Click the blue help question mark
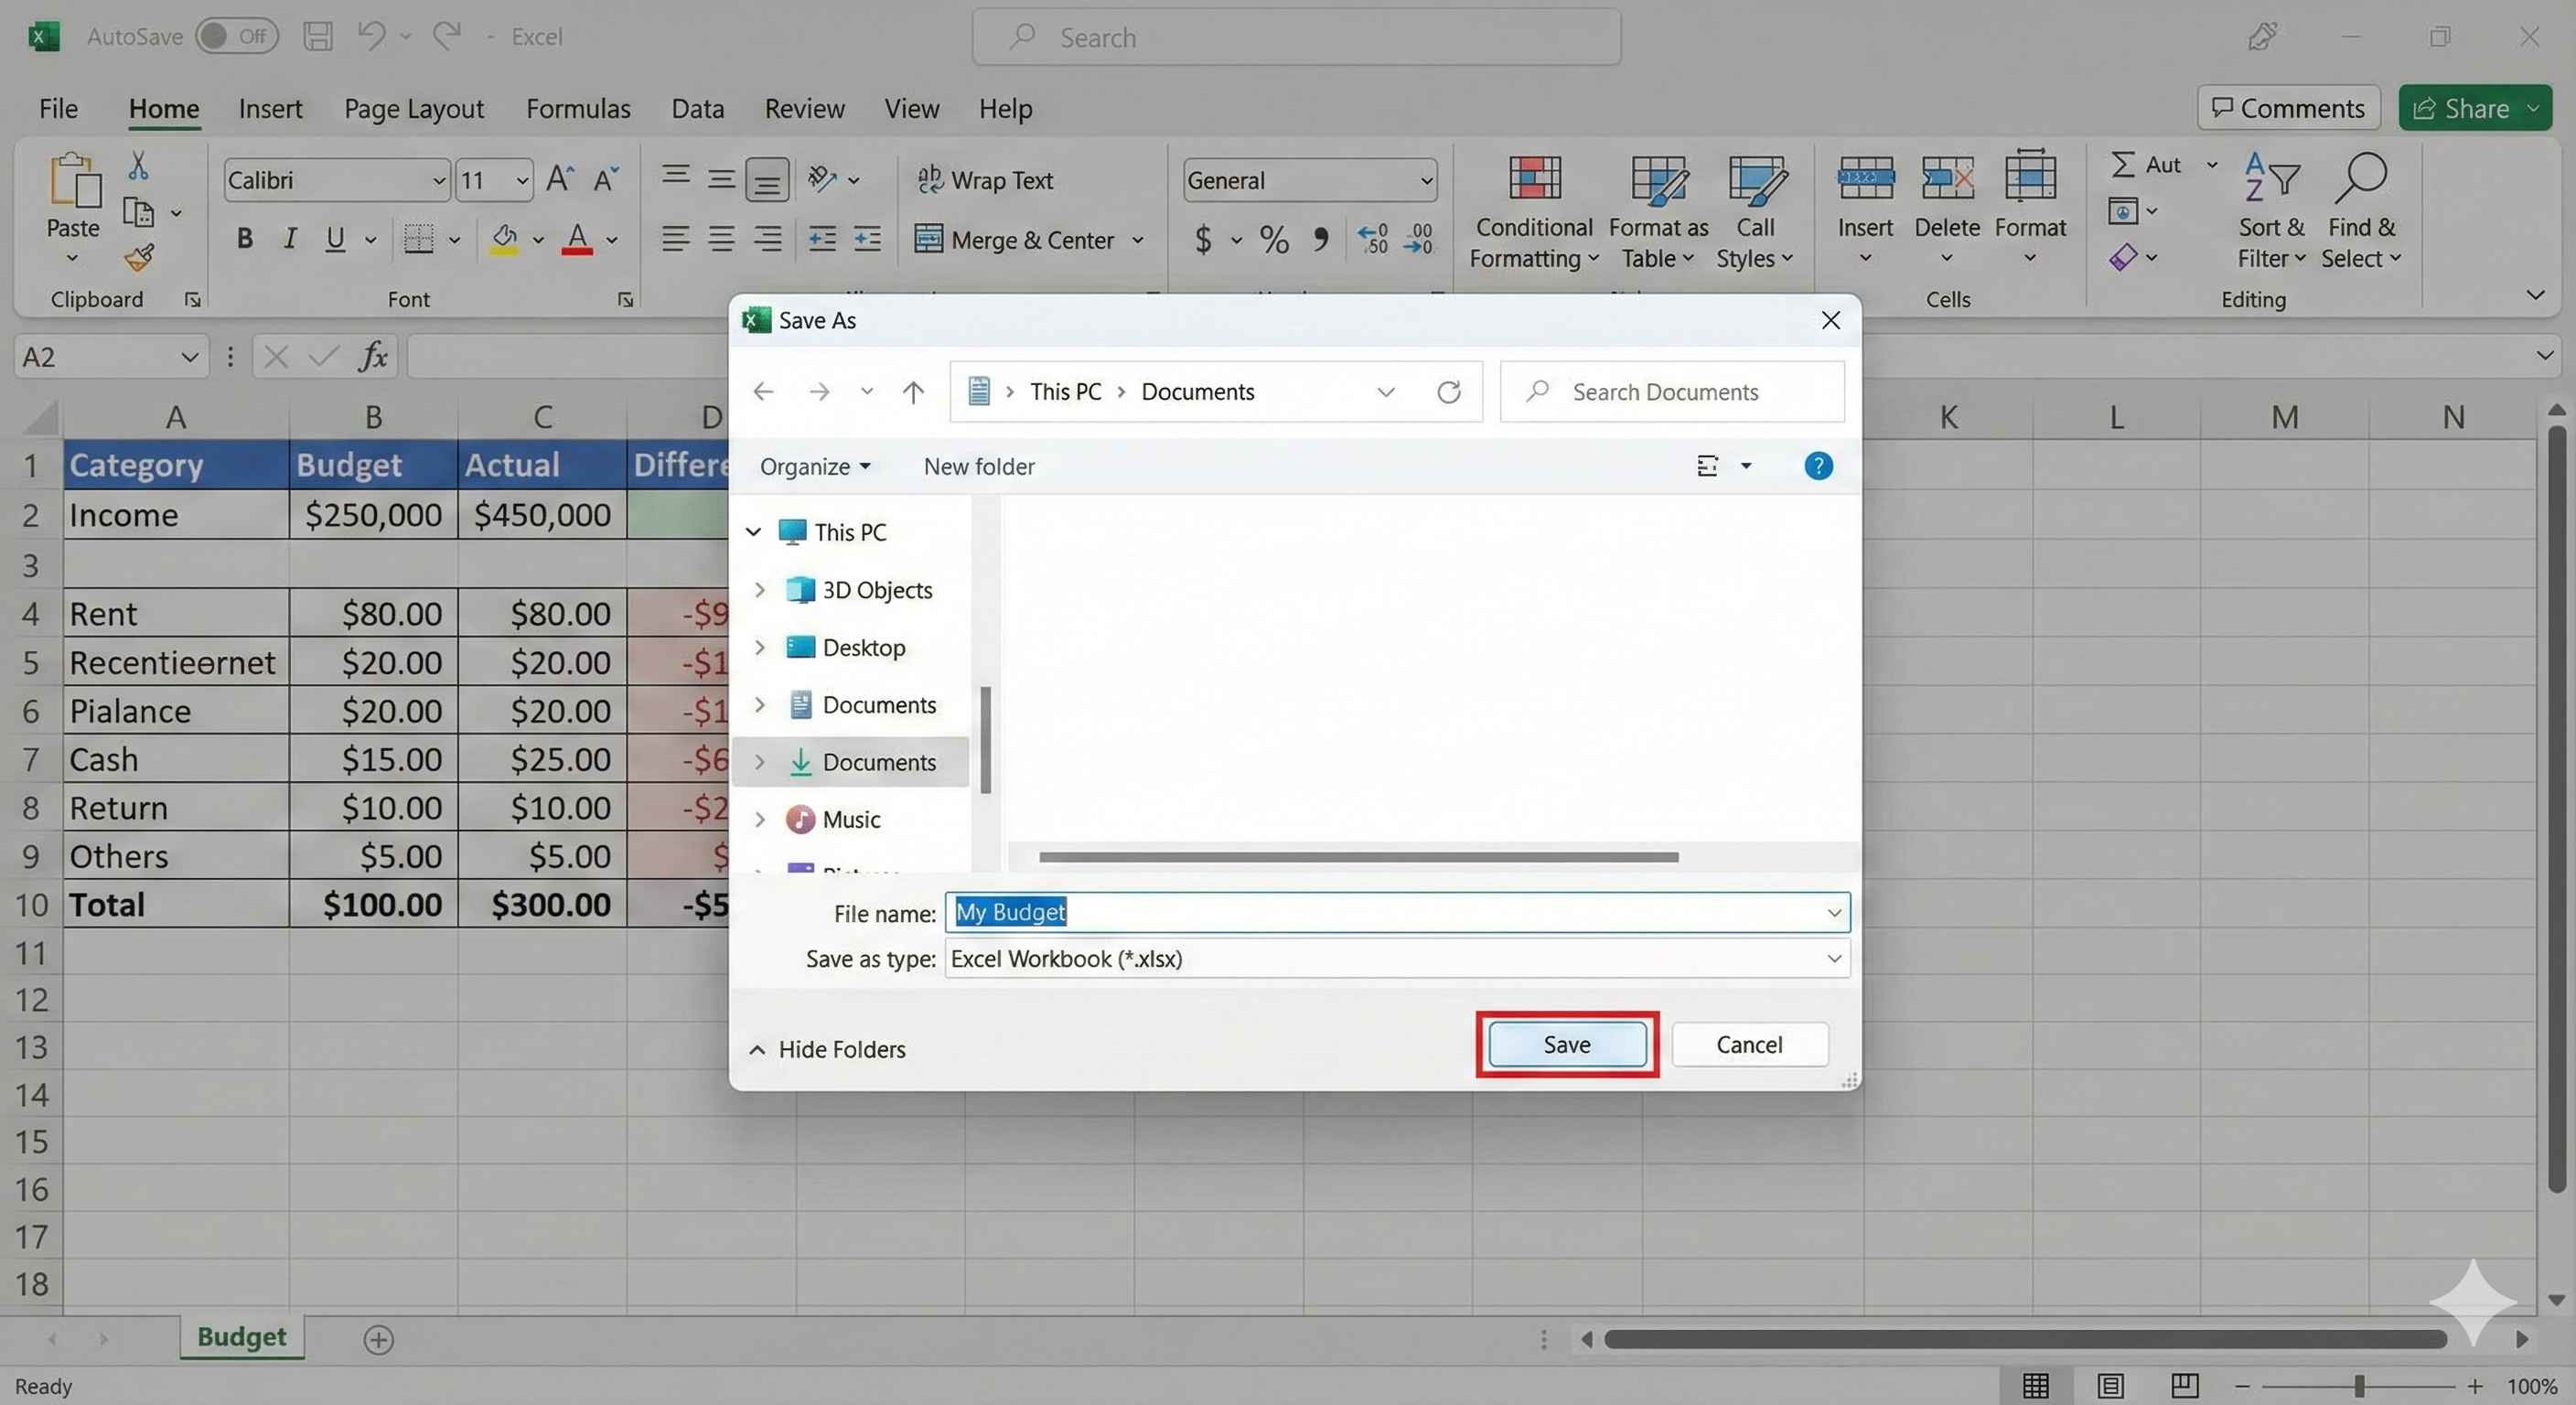The image size is (2576, 1405). pos(1817,466)
